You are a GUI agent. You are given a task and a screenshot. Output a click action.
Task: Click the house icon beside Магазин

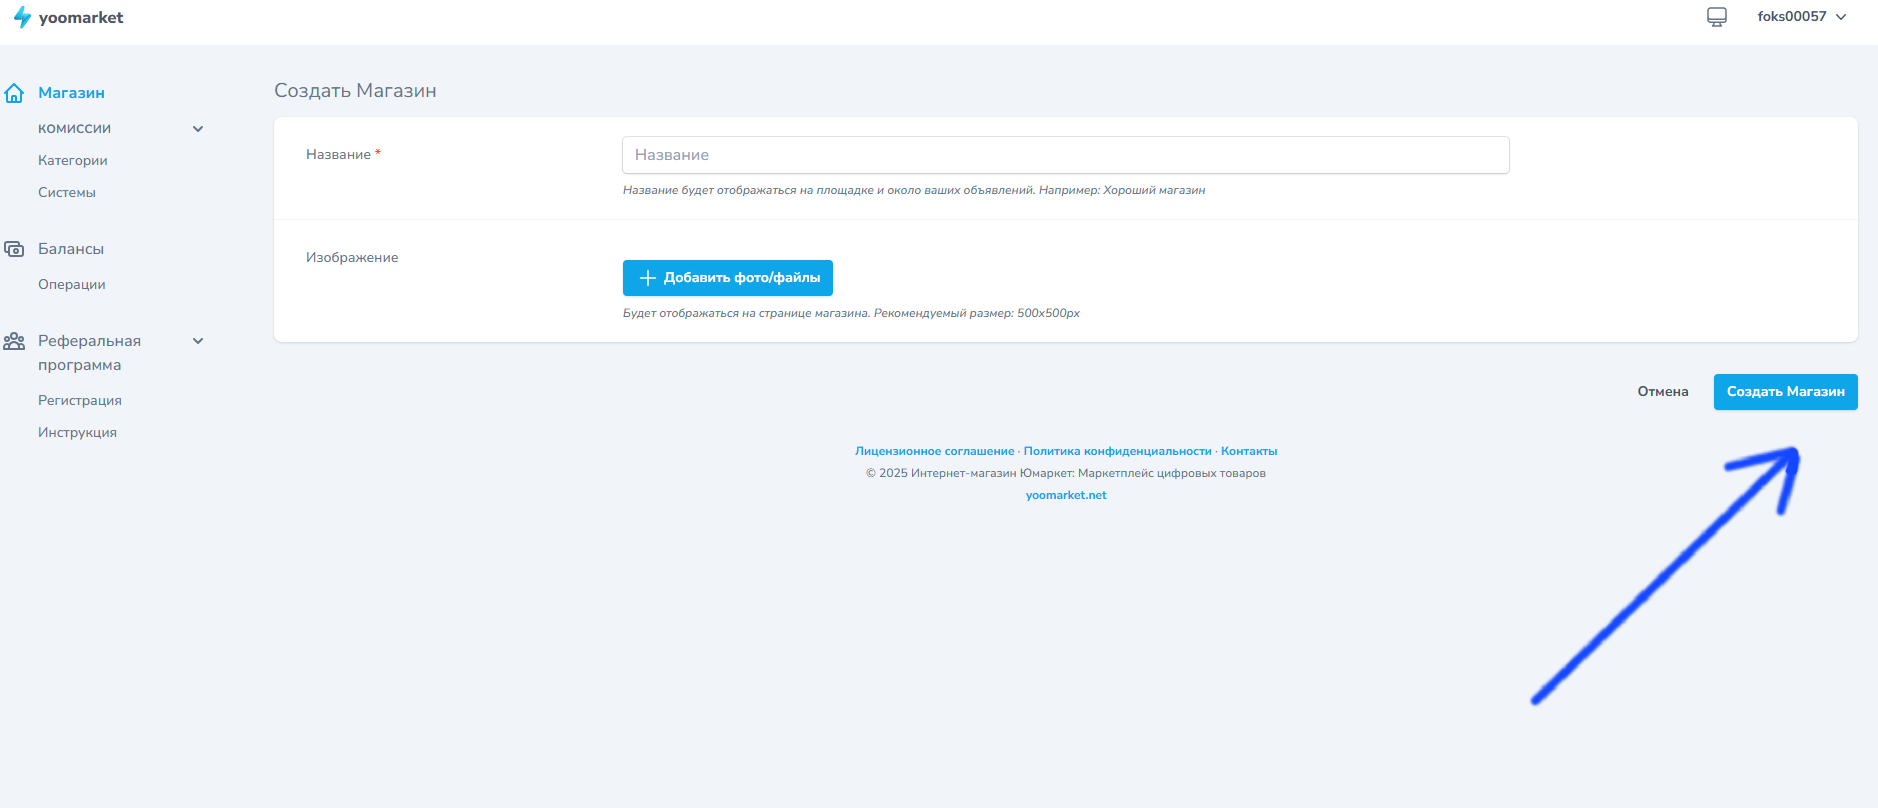(x=14, y=93)
